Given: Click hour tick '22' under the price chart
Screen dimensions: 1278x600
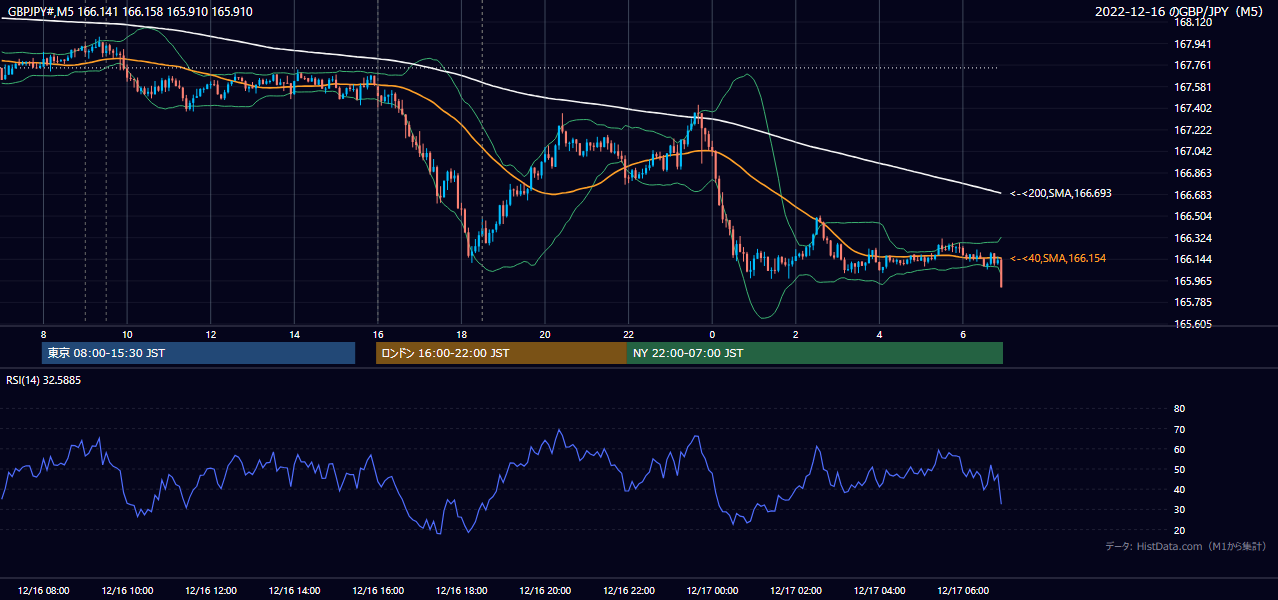Looking at the screenshot, I should [x=629, y=334].
